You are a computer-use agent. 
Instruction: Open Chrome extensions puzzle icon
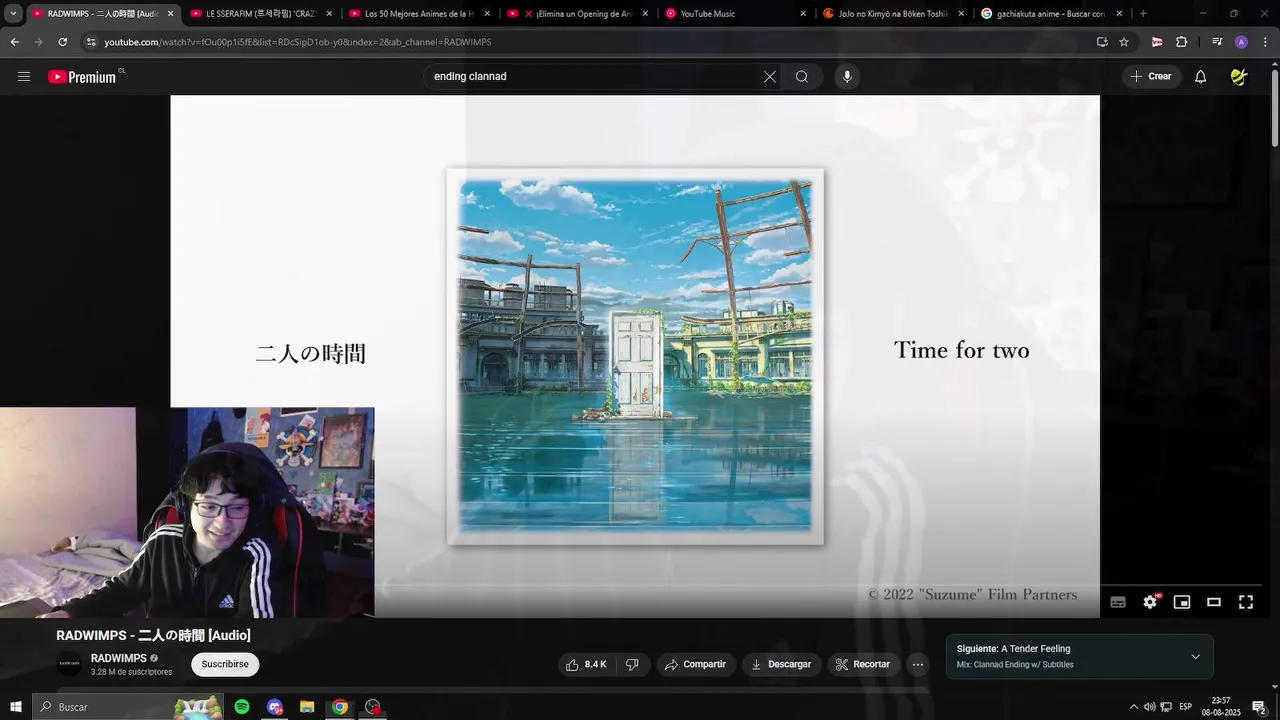pyautogui.click(x=1181, y=42)
